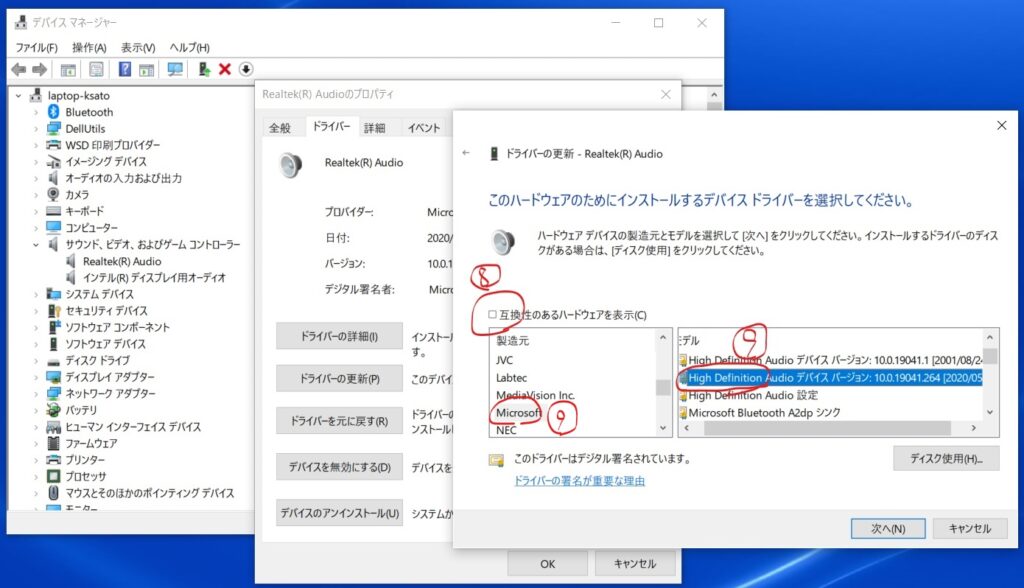This screenshot has height=588, width=1024.
Task: Click the Back arrow toolbar icon in Device Manager
Action: pos(19,69)
